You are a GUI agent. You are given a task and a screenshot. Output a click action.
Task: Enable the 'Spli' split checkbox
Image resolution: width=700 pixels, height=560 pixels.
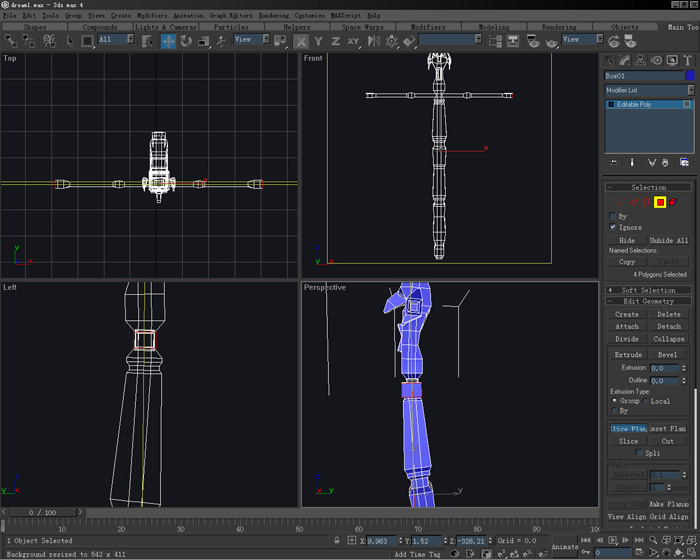coord(639,453)
